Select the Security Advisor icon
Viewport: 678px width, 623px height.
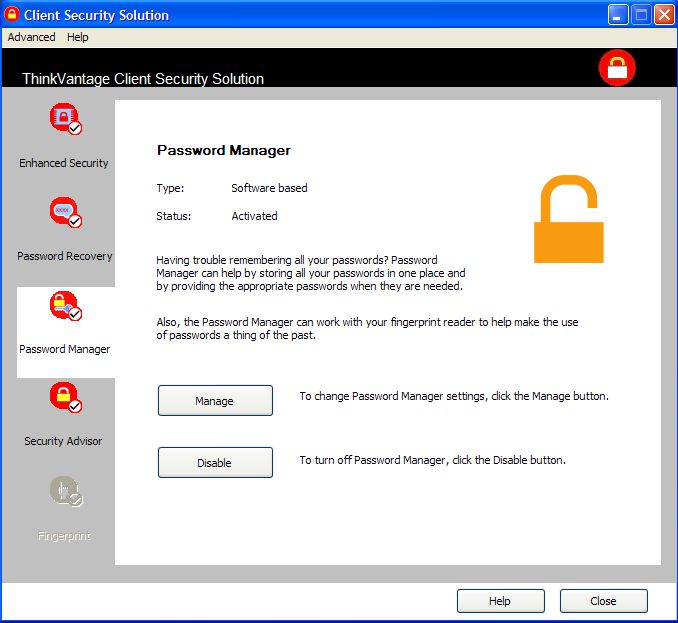pyautogui.click(x=65, y=397)
